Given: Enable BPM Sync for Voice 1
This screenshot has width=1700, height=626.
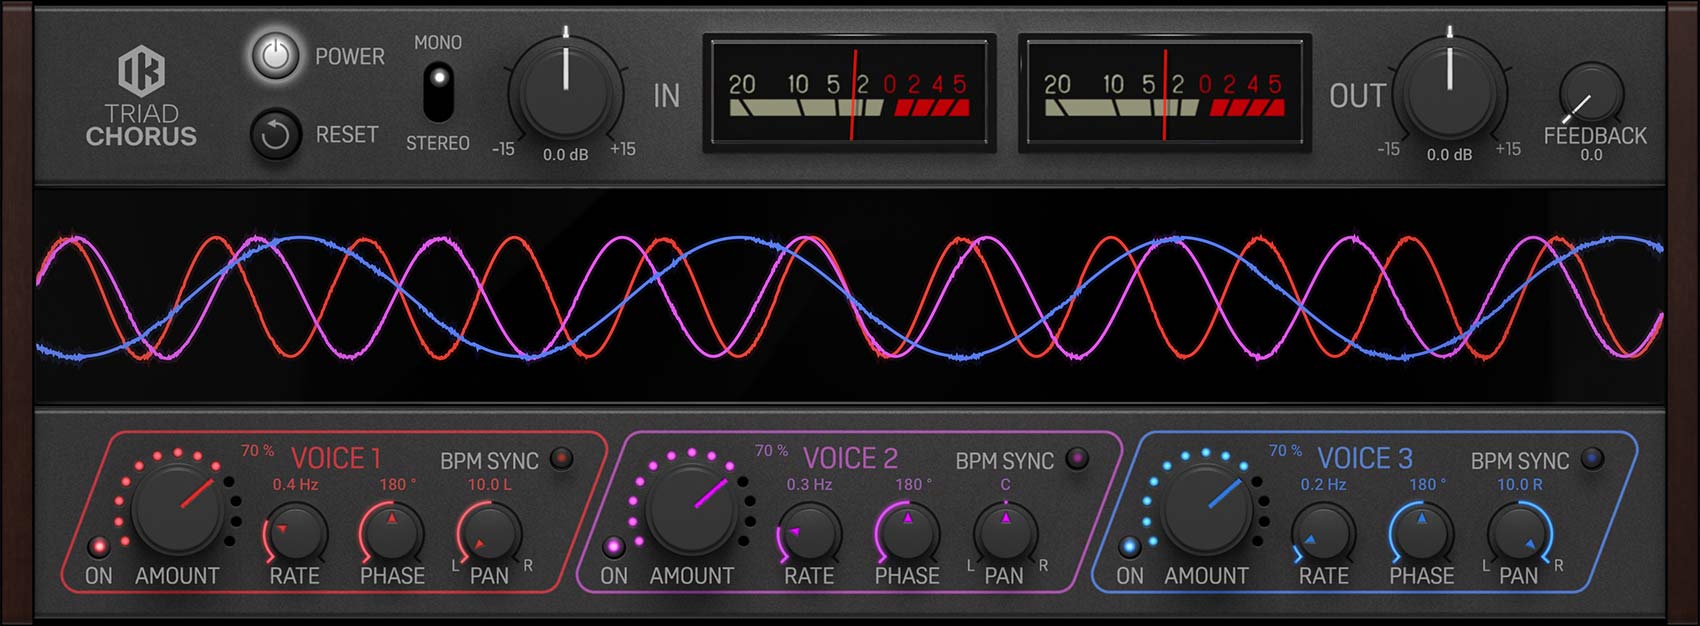Looking at the screenshot, I should (562, 459).
